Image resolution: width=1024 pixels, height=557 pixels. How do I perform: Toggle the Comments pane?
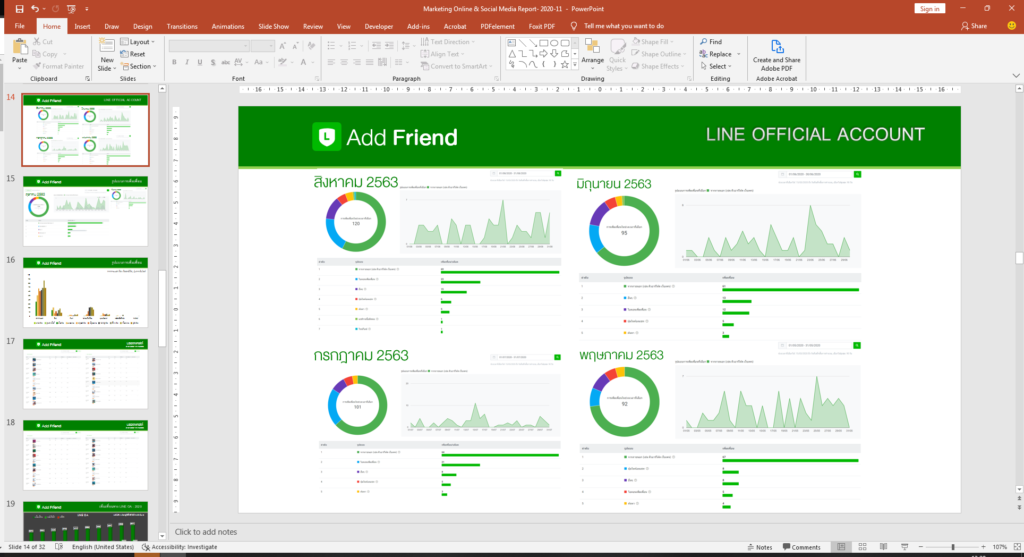pos(801,547)
